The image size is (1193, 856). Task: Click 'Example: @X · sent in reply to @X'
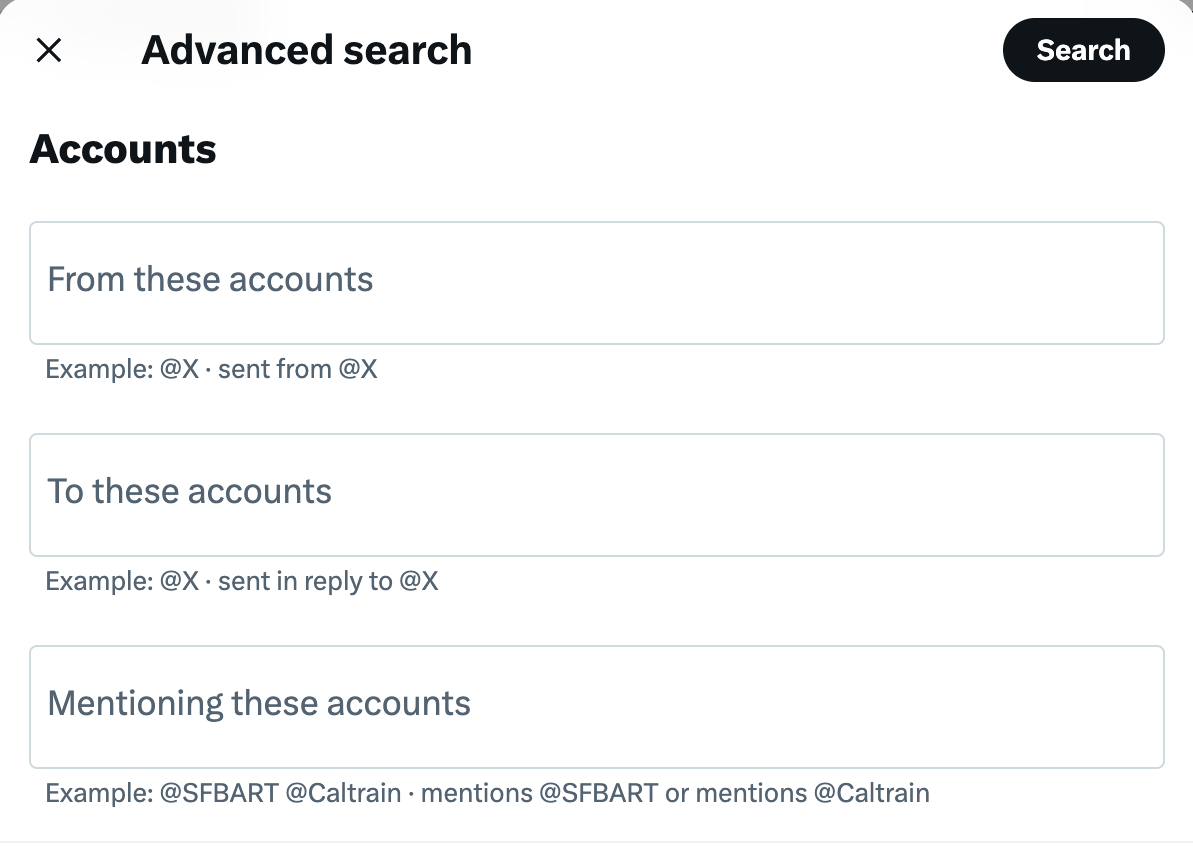tap(241, 581)
